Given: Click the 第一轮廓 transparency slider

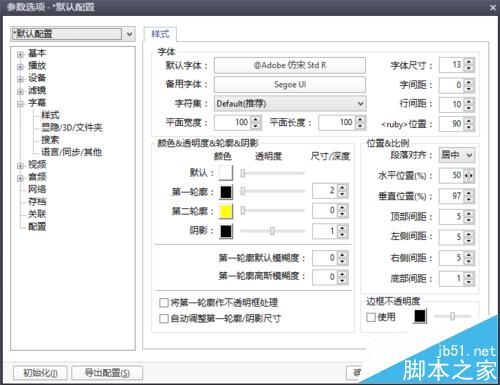Looking at the screenshot, I should 273,191.
